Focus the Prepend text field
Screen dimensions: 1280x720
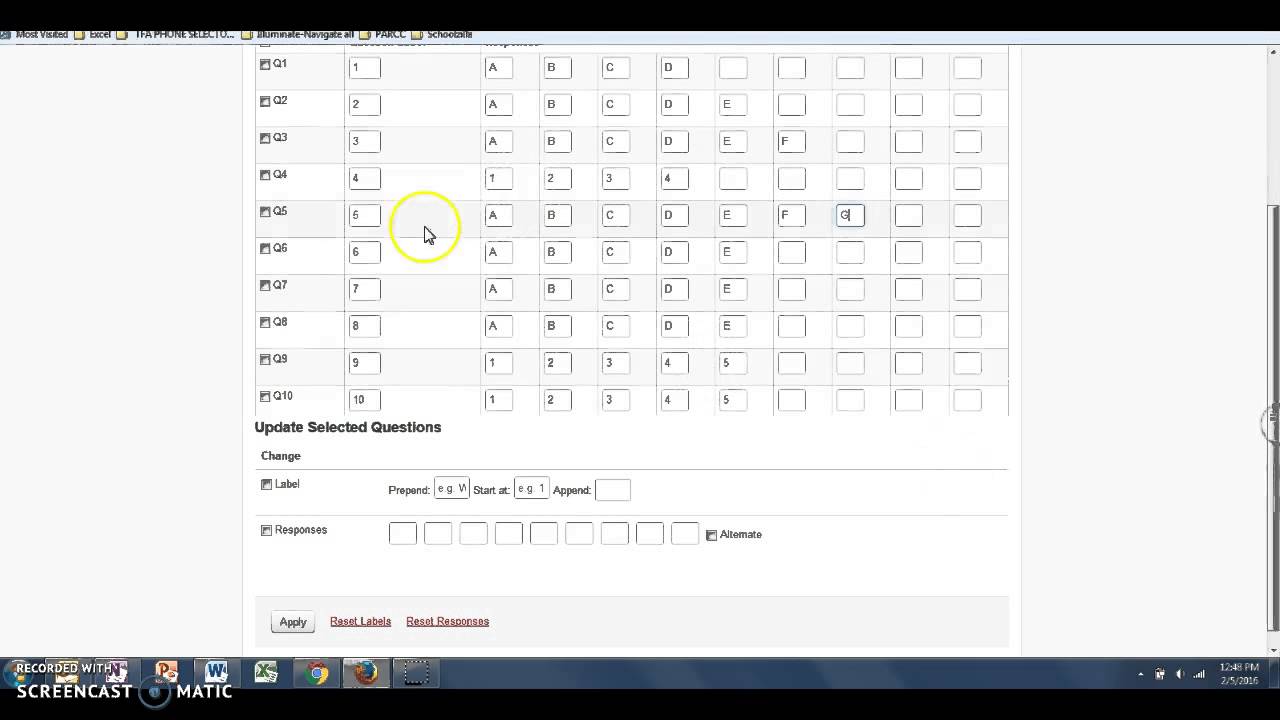(451, 489)
